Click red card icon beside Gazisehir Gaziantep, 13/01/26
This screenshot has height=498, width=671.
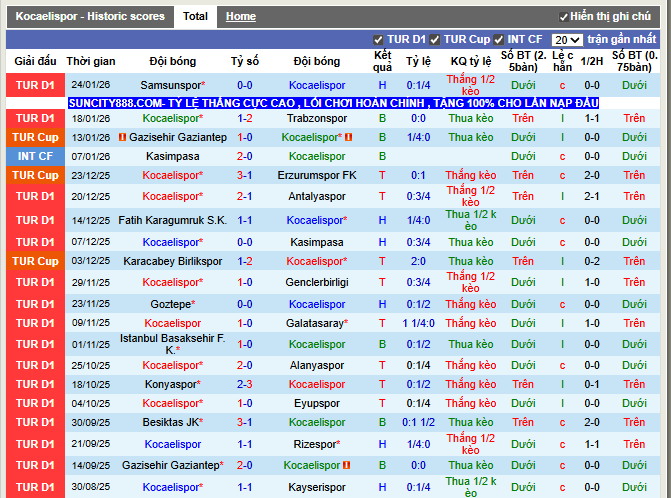[122, 137]
